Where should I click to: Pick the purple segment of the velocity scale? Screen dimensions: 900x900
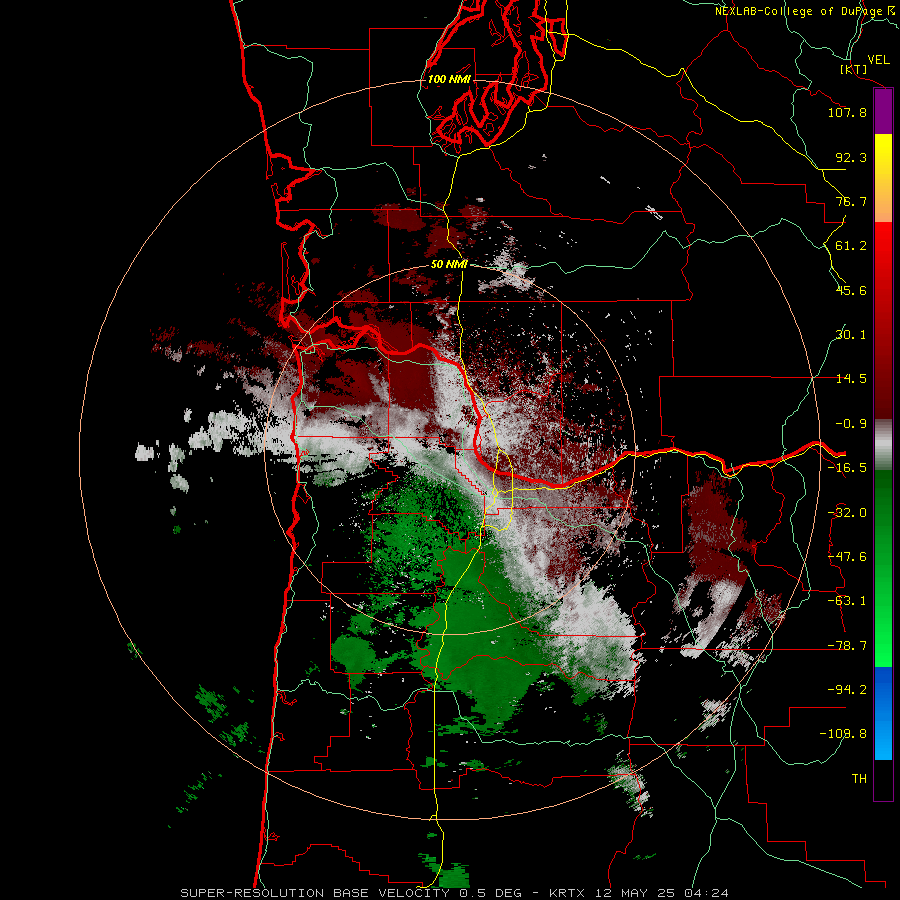click(883, 112)
